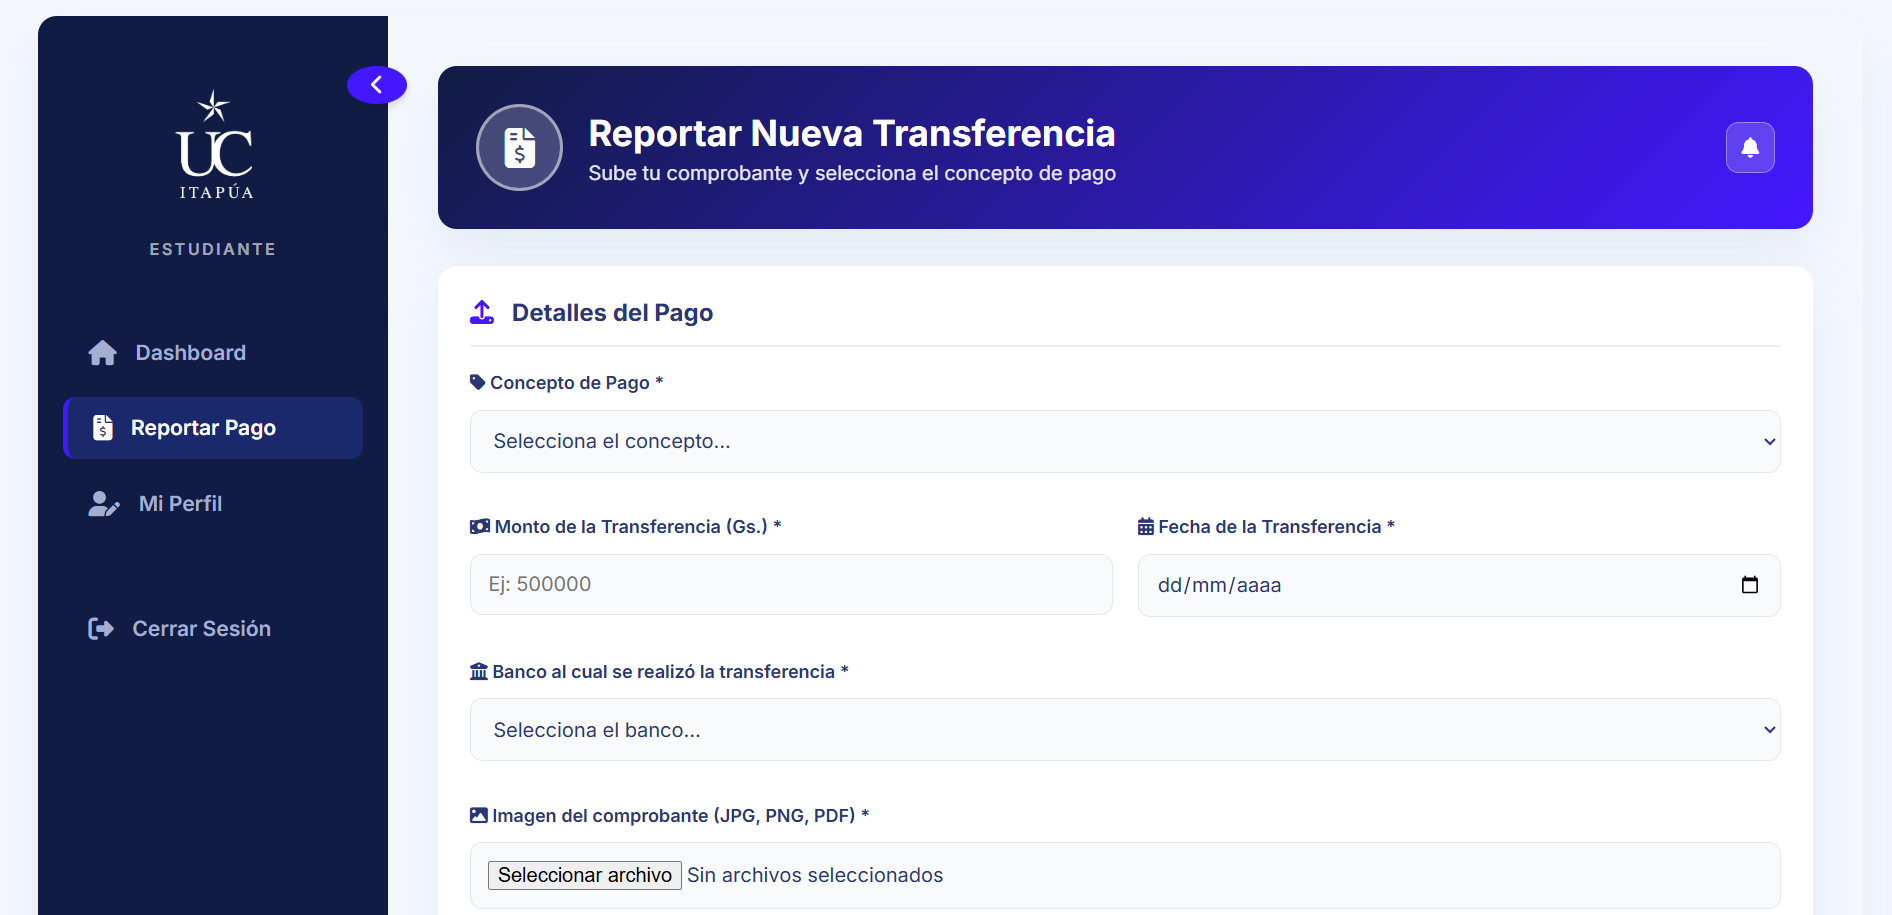Click the upload icon next to Detalles del Pago
The image size is (1892, 915).
[x=482, y=312]
